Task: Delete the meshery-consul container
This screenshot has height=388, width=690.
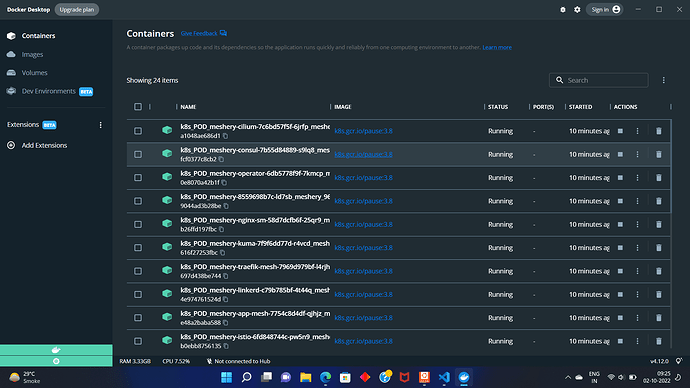Action: pos(658,154)
